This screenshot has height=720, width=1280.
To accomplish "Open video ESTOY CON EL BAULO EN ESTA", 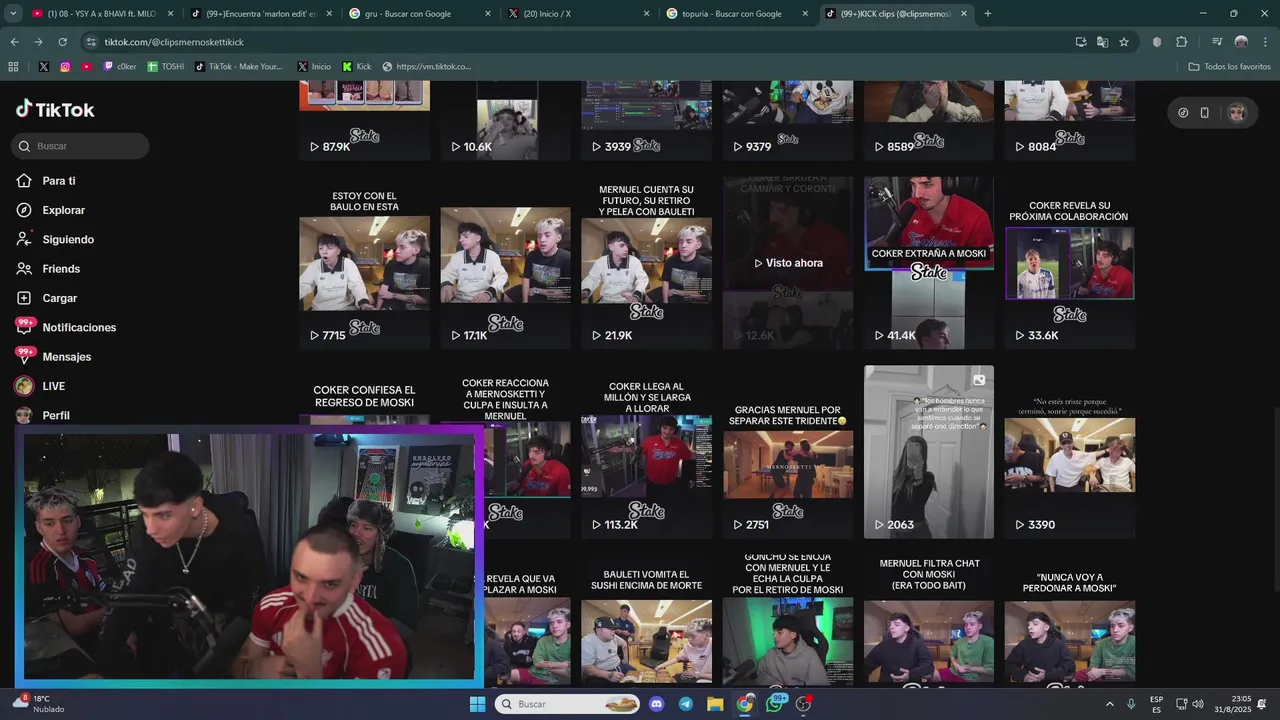I will coord(364,263).
